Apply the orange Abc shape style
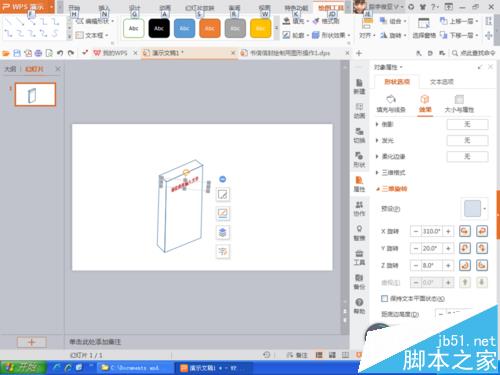The height and width of the screenshot is (375, 500). [210, 28]
